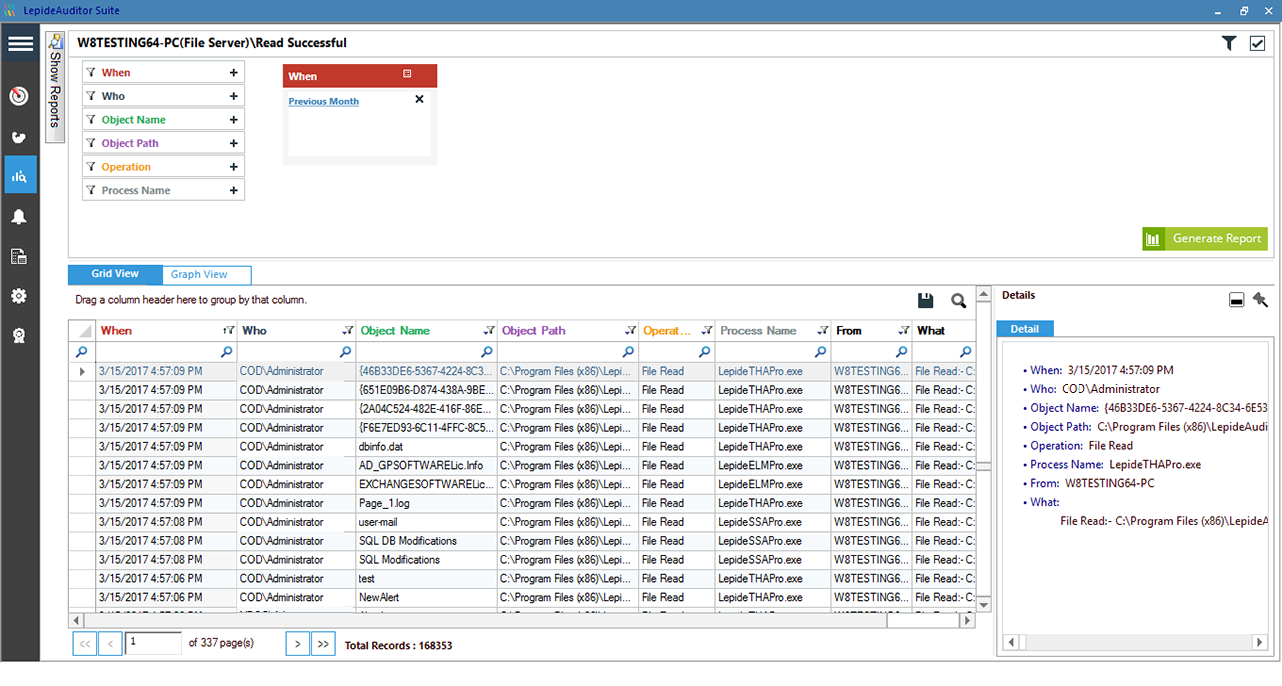The width and height of the screenshot is (1282, 686).
Task: Click the Who column header filter icon
Action: pyautogui.click(x=348, y=331)
